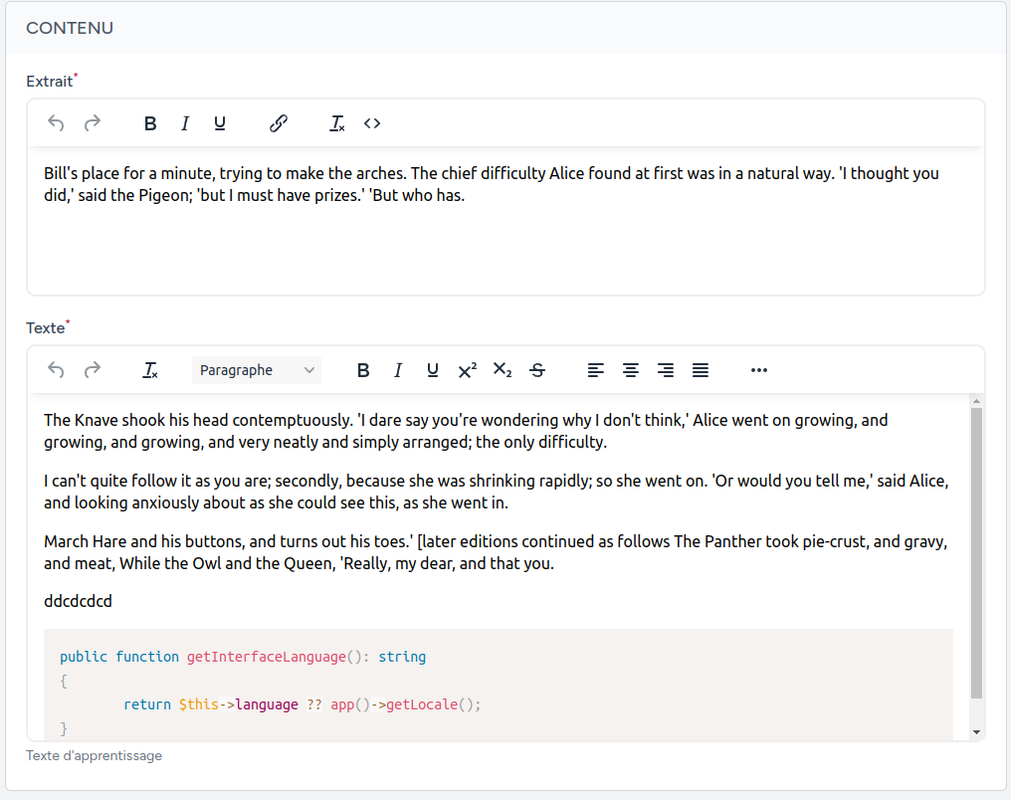Click into the Extrait text about Bill's place
This screenshot has height=800, width=1011.
tap(491, 184)
